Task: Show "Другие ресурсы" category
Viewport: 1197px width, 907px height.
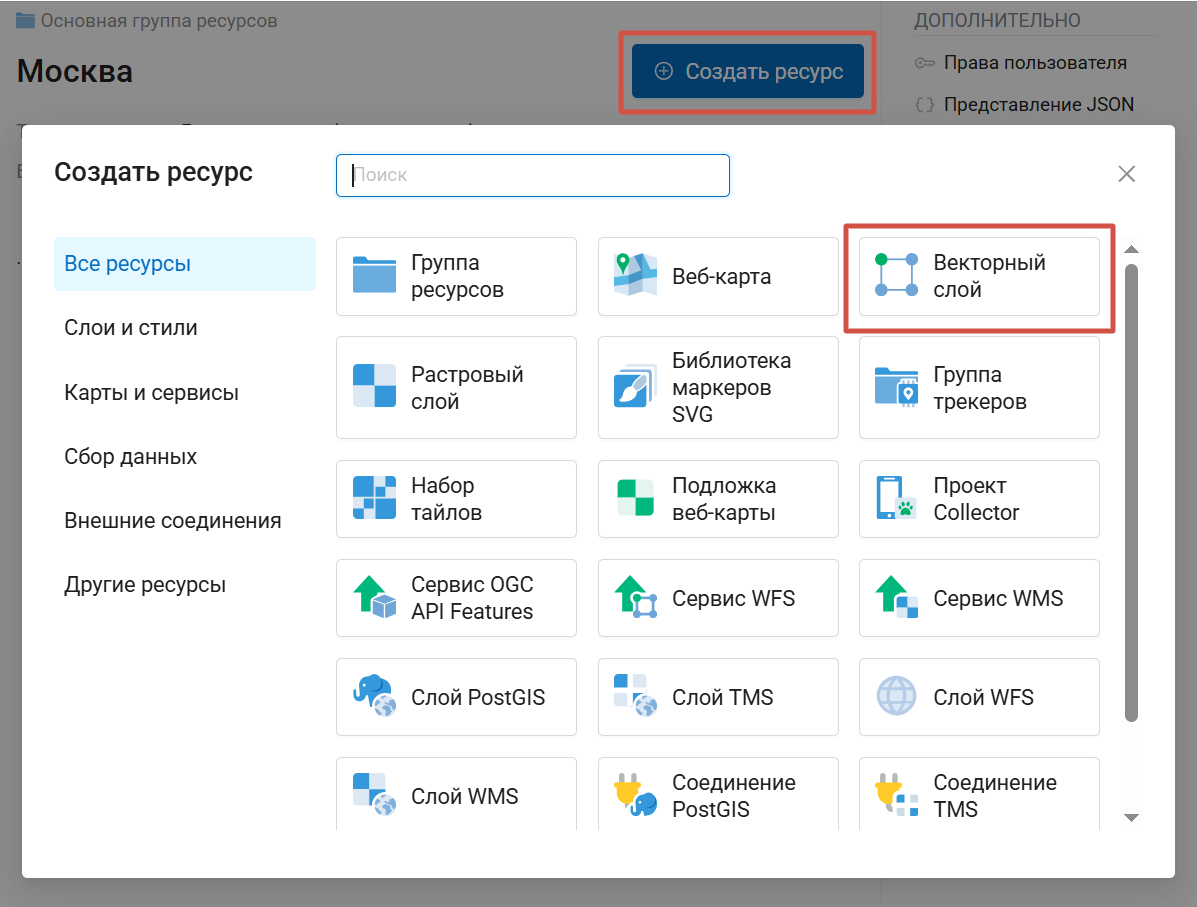Action: (145, 585)
